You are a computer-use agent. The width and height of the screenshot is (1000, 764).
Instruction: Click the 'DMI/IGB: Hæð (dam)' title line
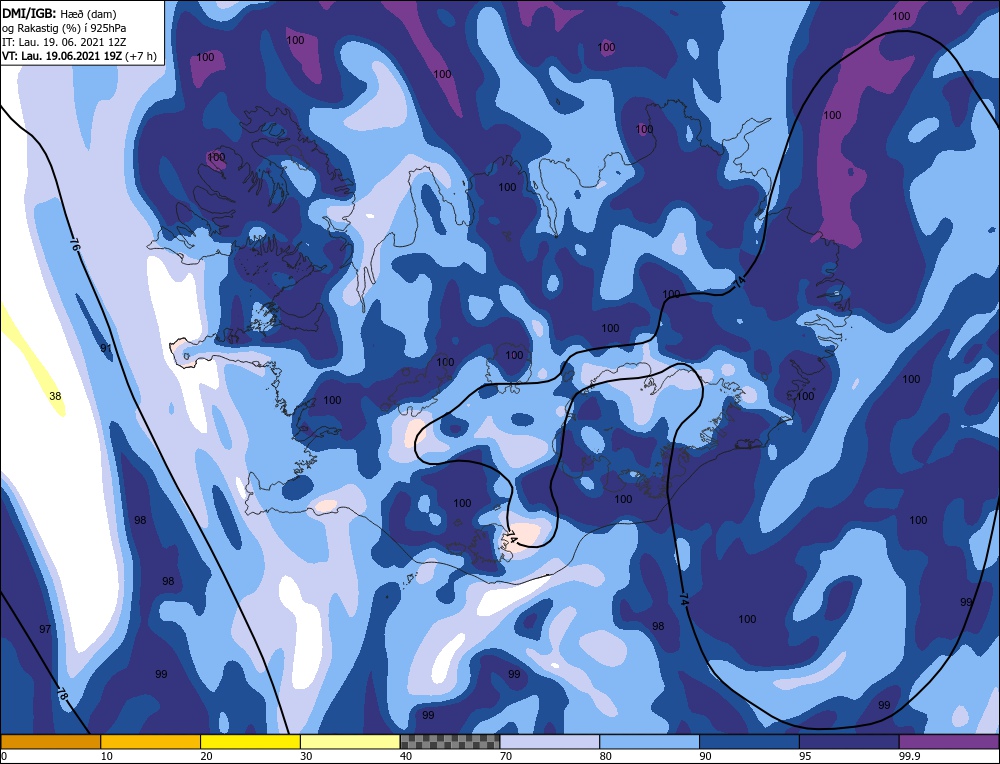tap(59, 14)
